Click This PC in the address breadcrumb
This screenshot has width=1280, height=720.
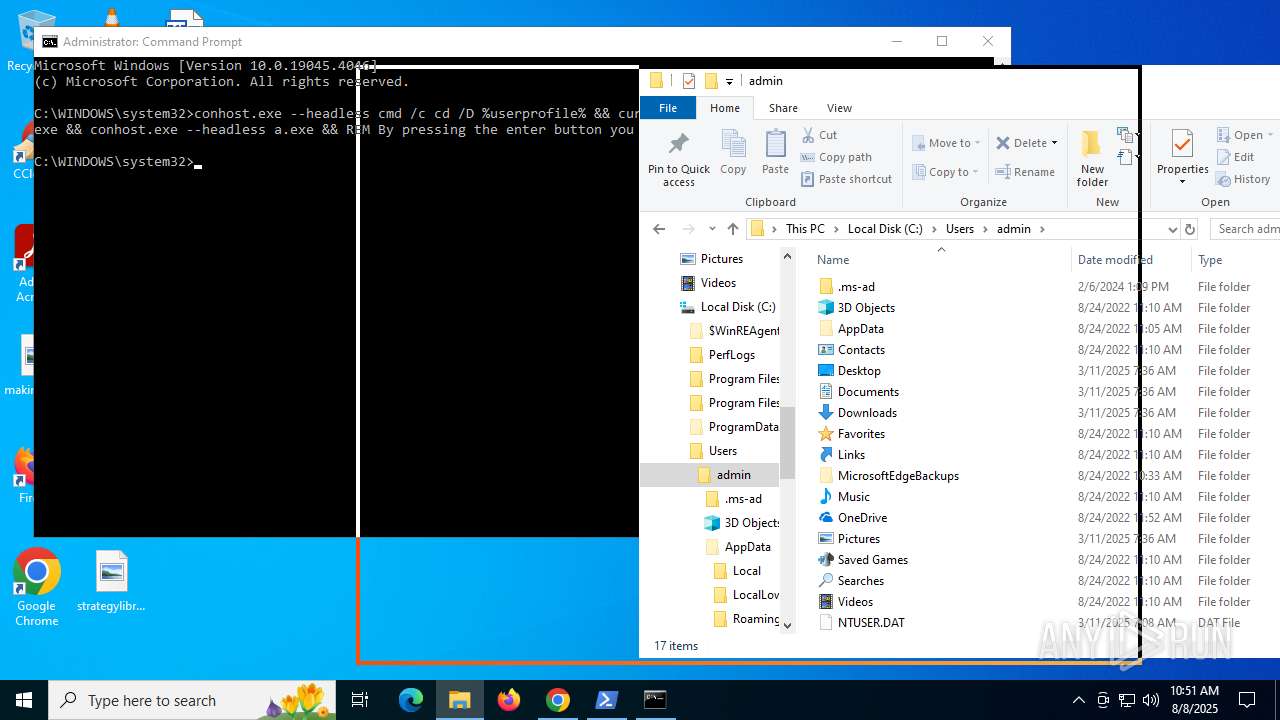tap(805, 229)
